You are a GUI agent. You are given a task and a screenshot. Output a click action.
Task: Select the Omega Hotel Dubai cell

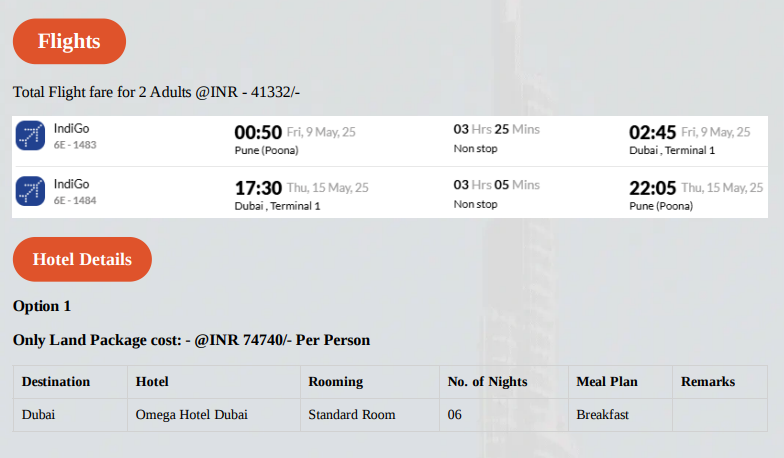[192, 414]
